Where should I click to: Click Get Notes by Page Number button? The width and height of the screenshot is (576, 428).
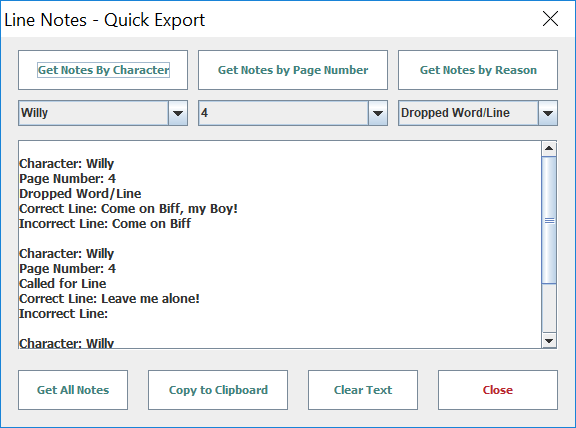[293, 70]
